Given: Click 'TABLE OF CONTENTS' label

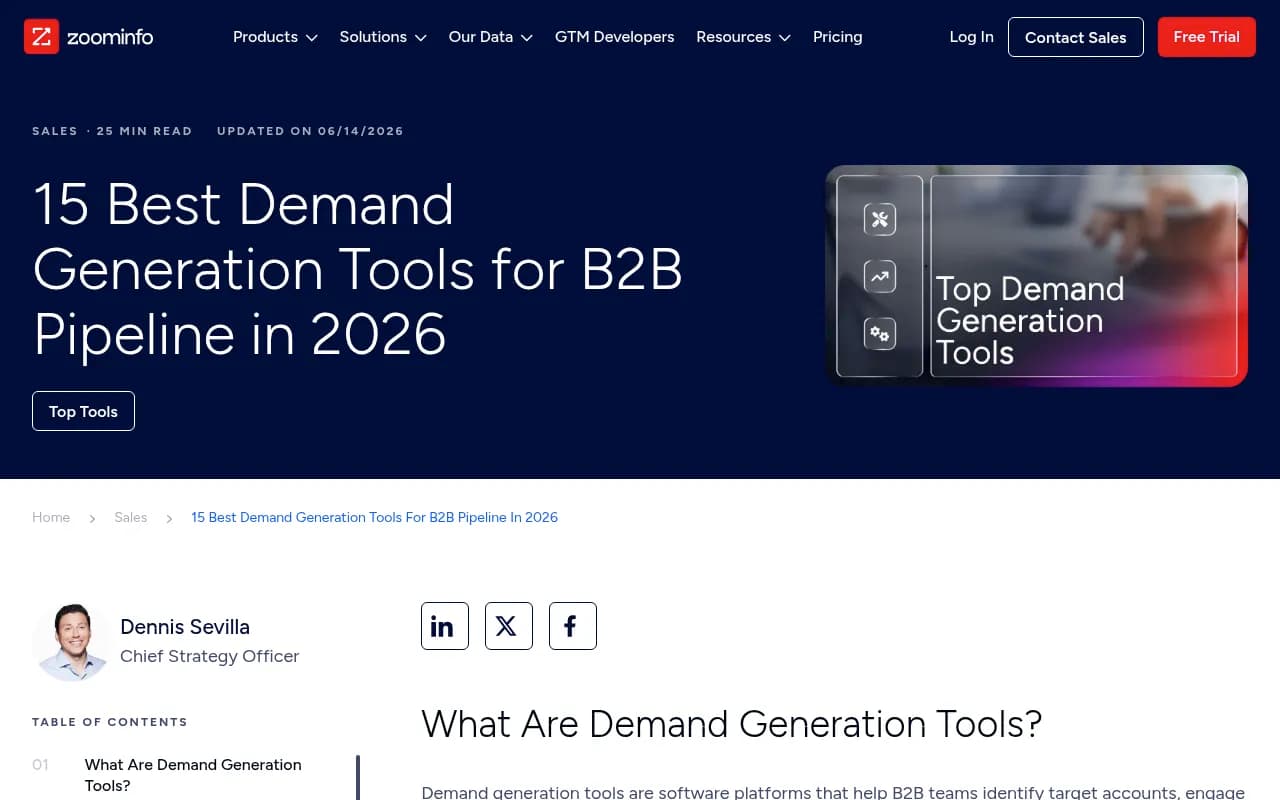Looking at the screenshot, I should point(110,722).
